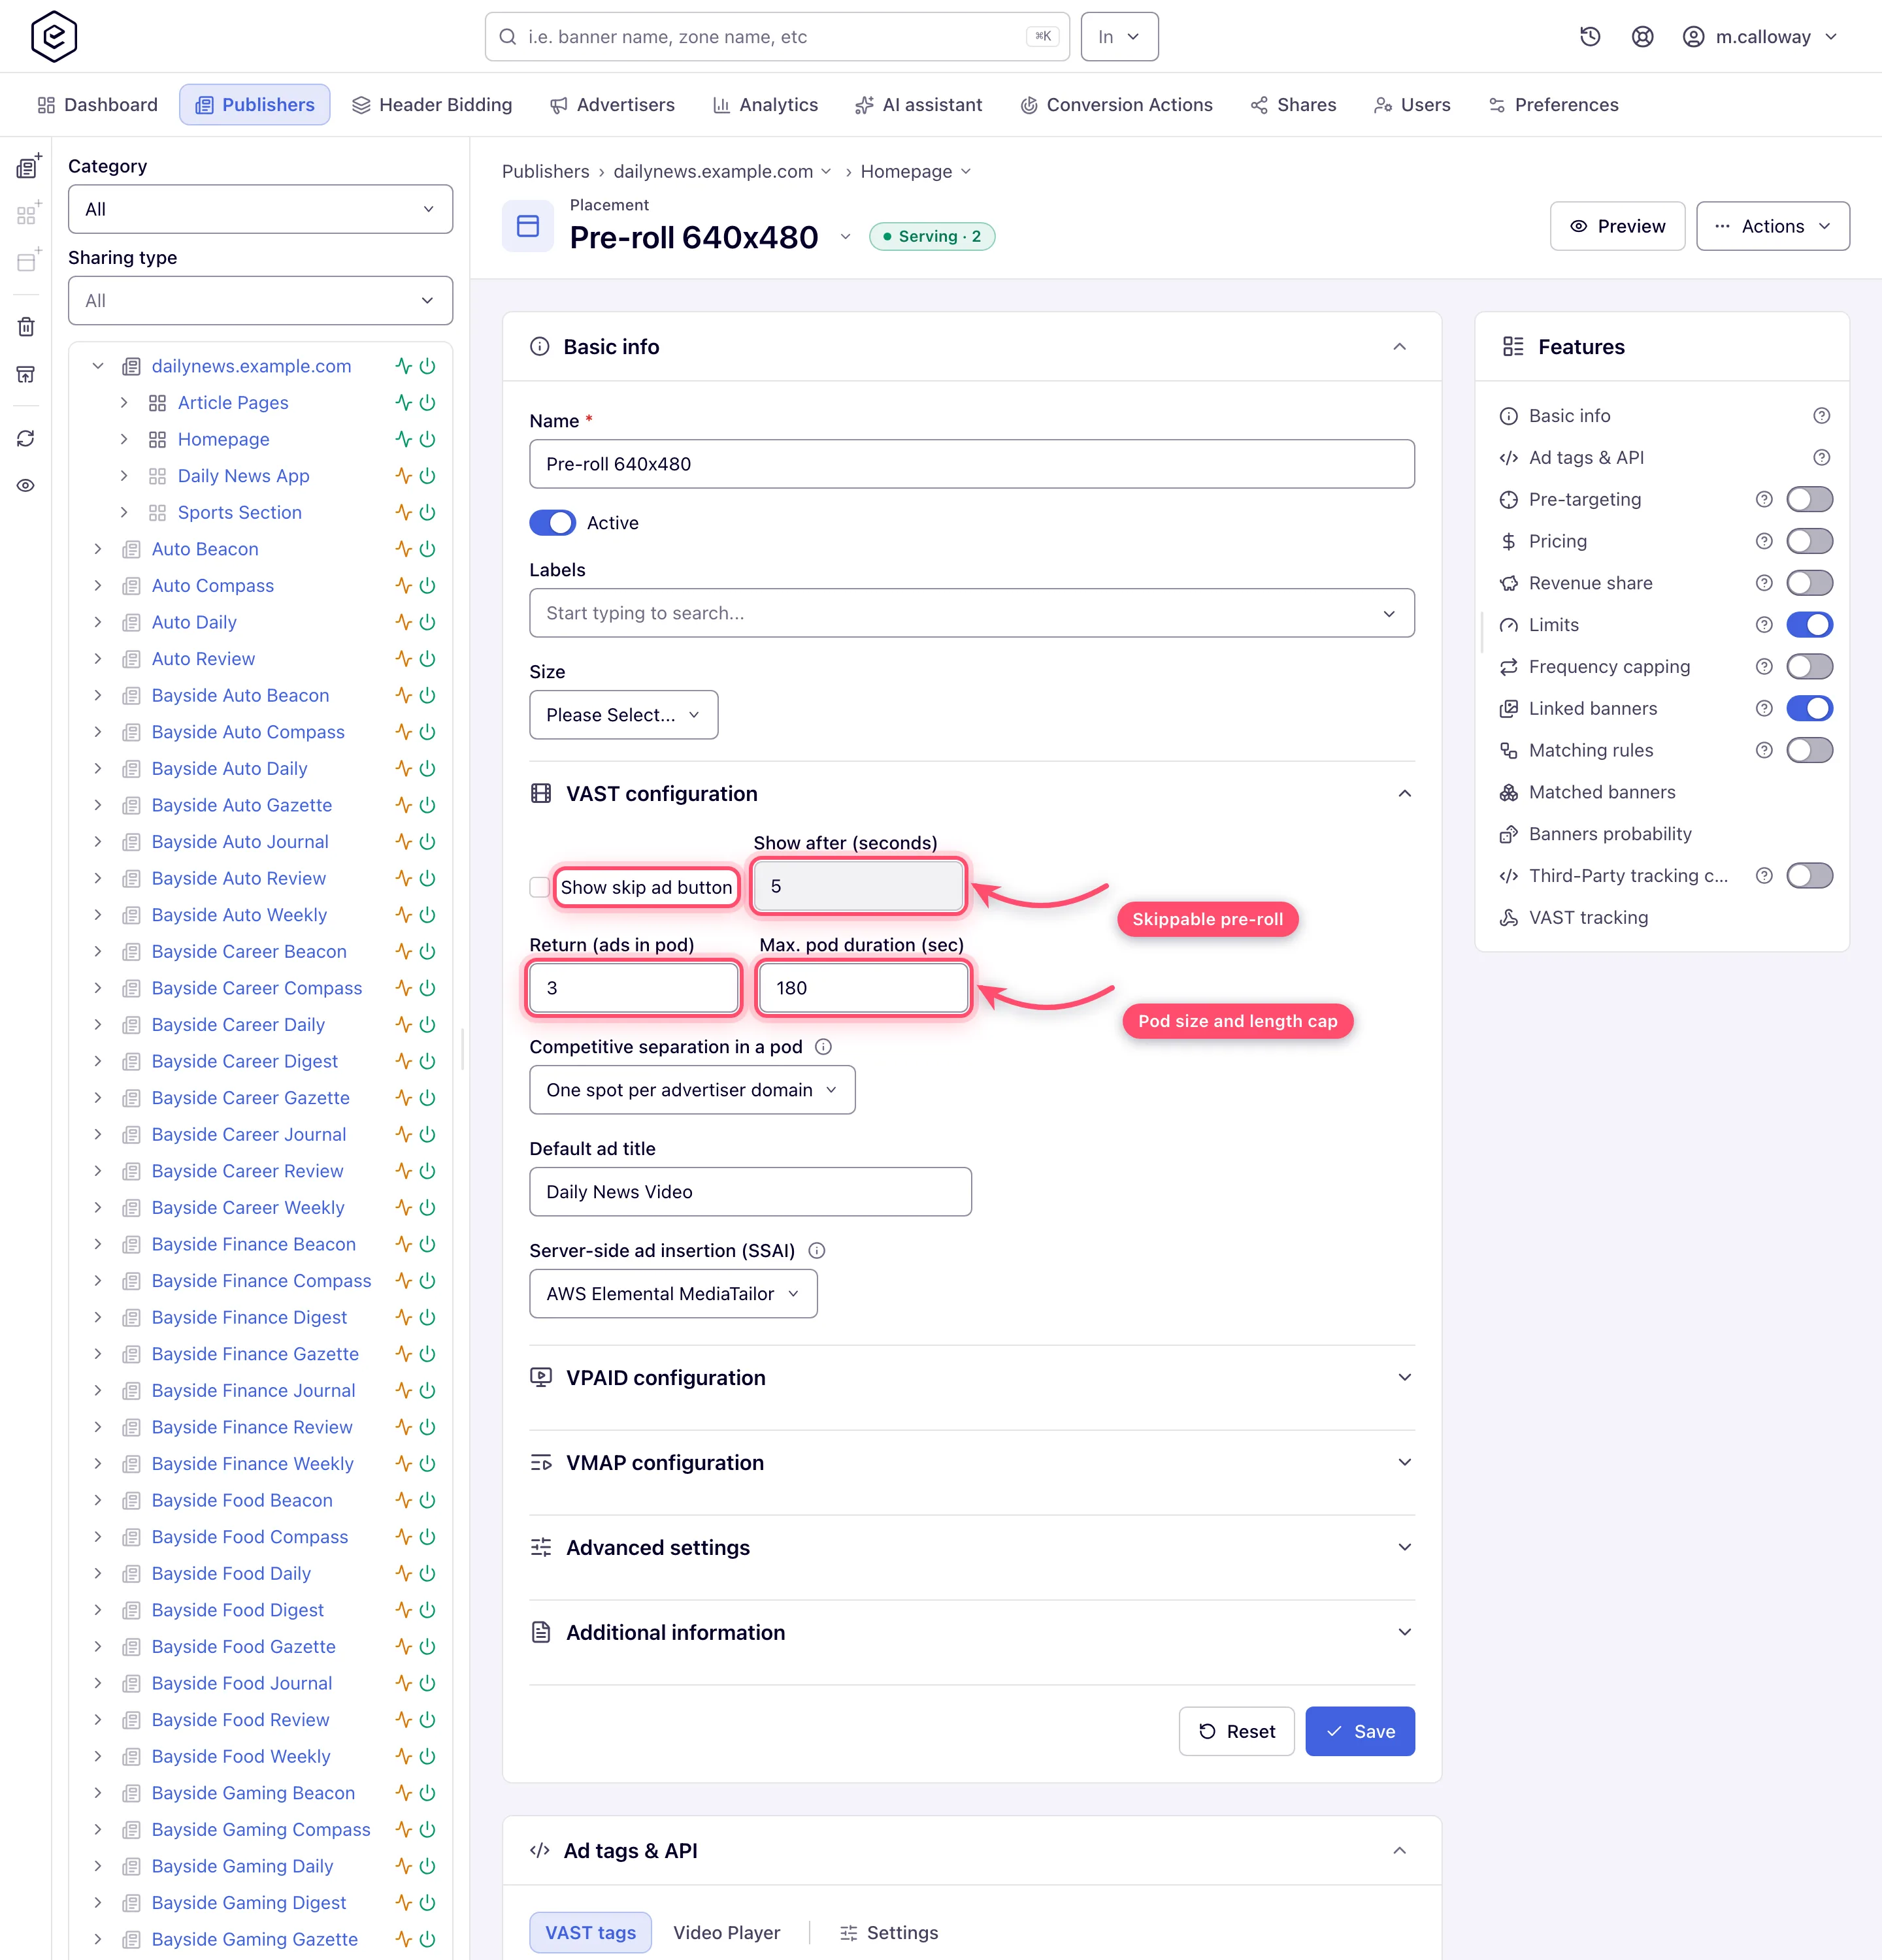The height and width of the screenshot is (1960, 1882).
Task: Disable the Limits feature toggle
Action: tap(1809, 625)
